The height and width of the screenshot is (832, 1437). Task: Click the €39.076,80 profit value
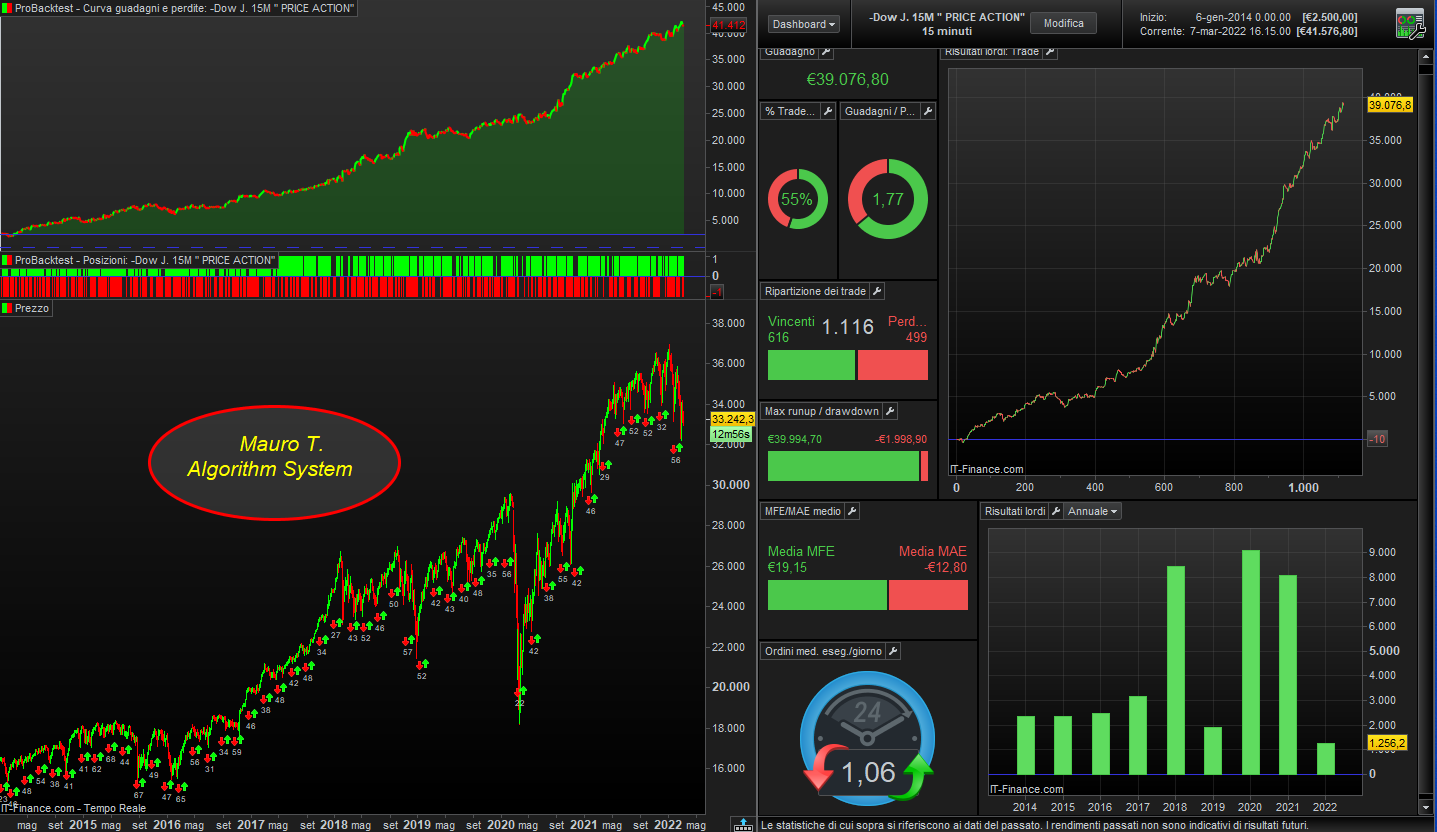point(847,80)
